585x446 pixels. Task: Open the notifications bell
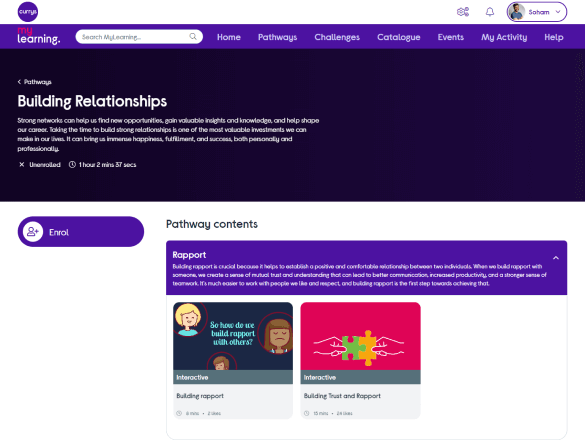pos(489,12)
